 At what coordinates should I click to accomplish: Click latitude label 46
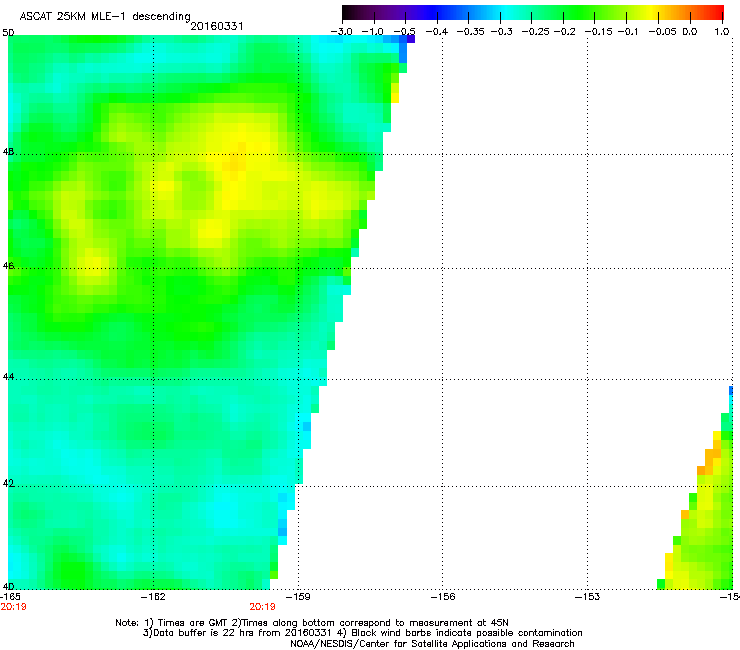(x=8, y=266)
